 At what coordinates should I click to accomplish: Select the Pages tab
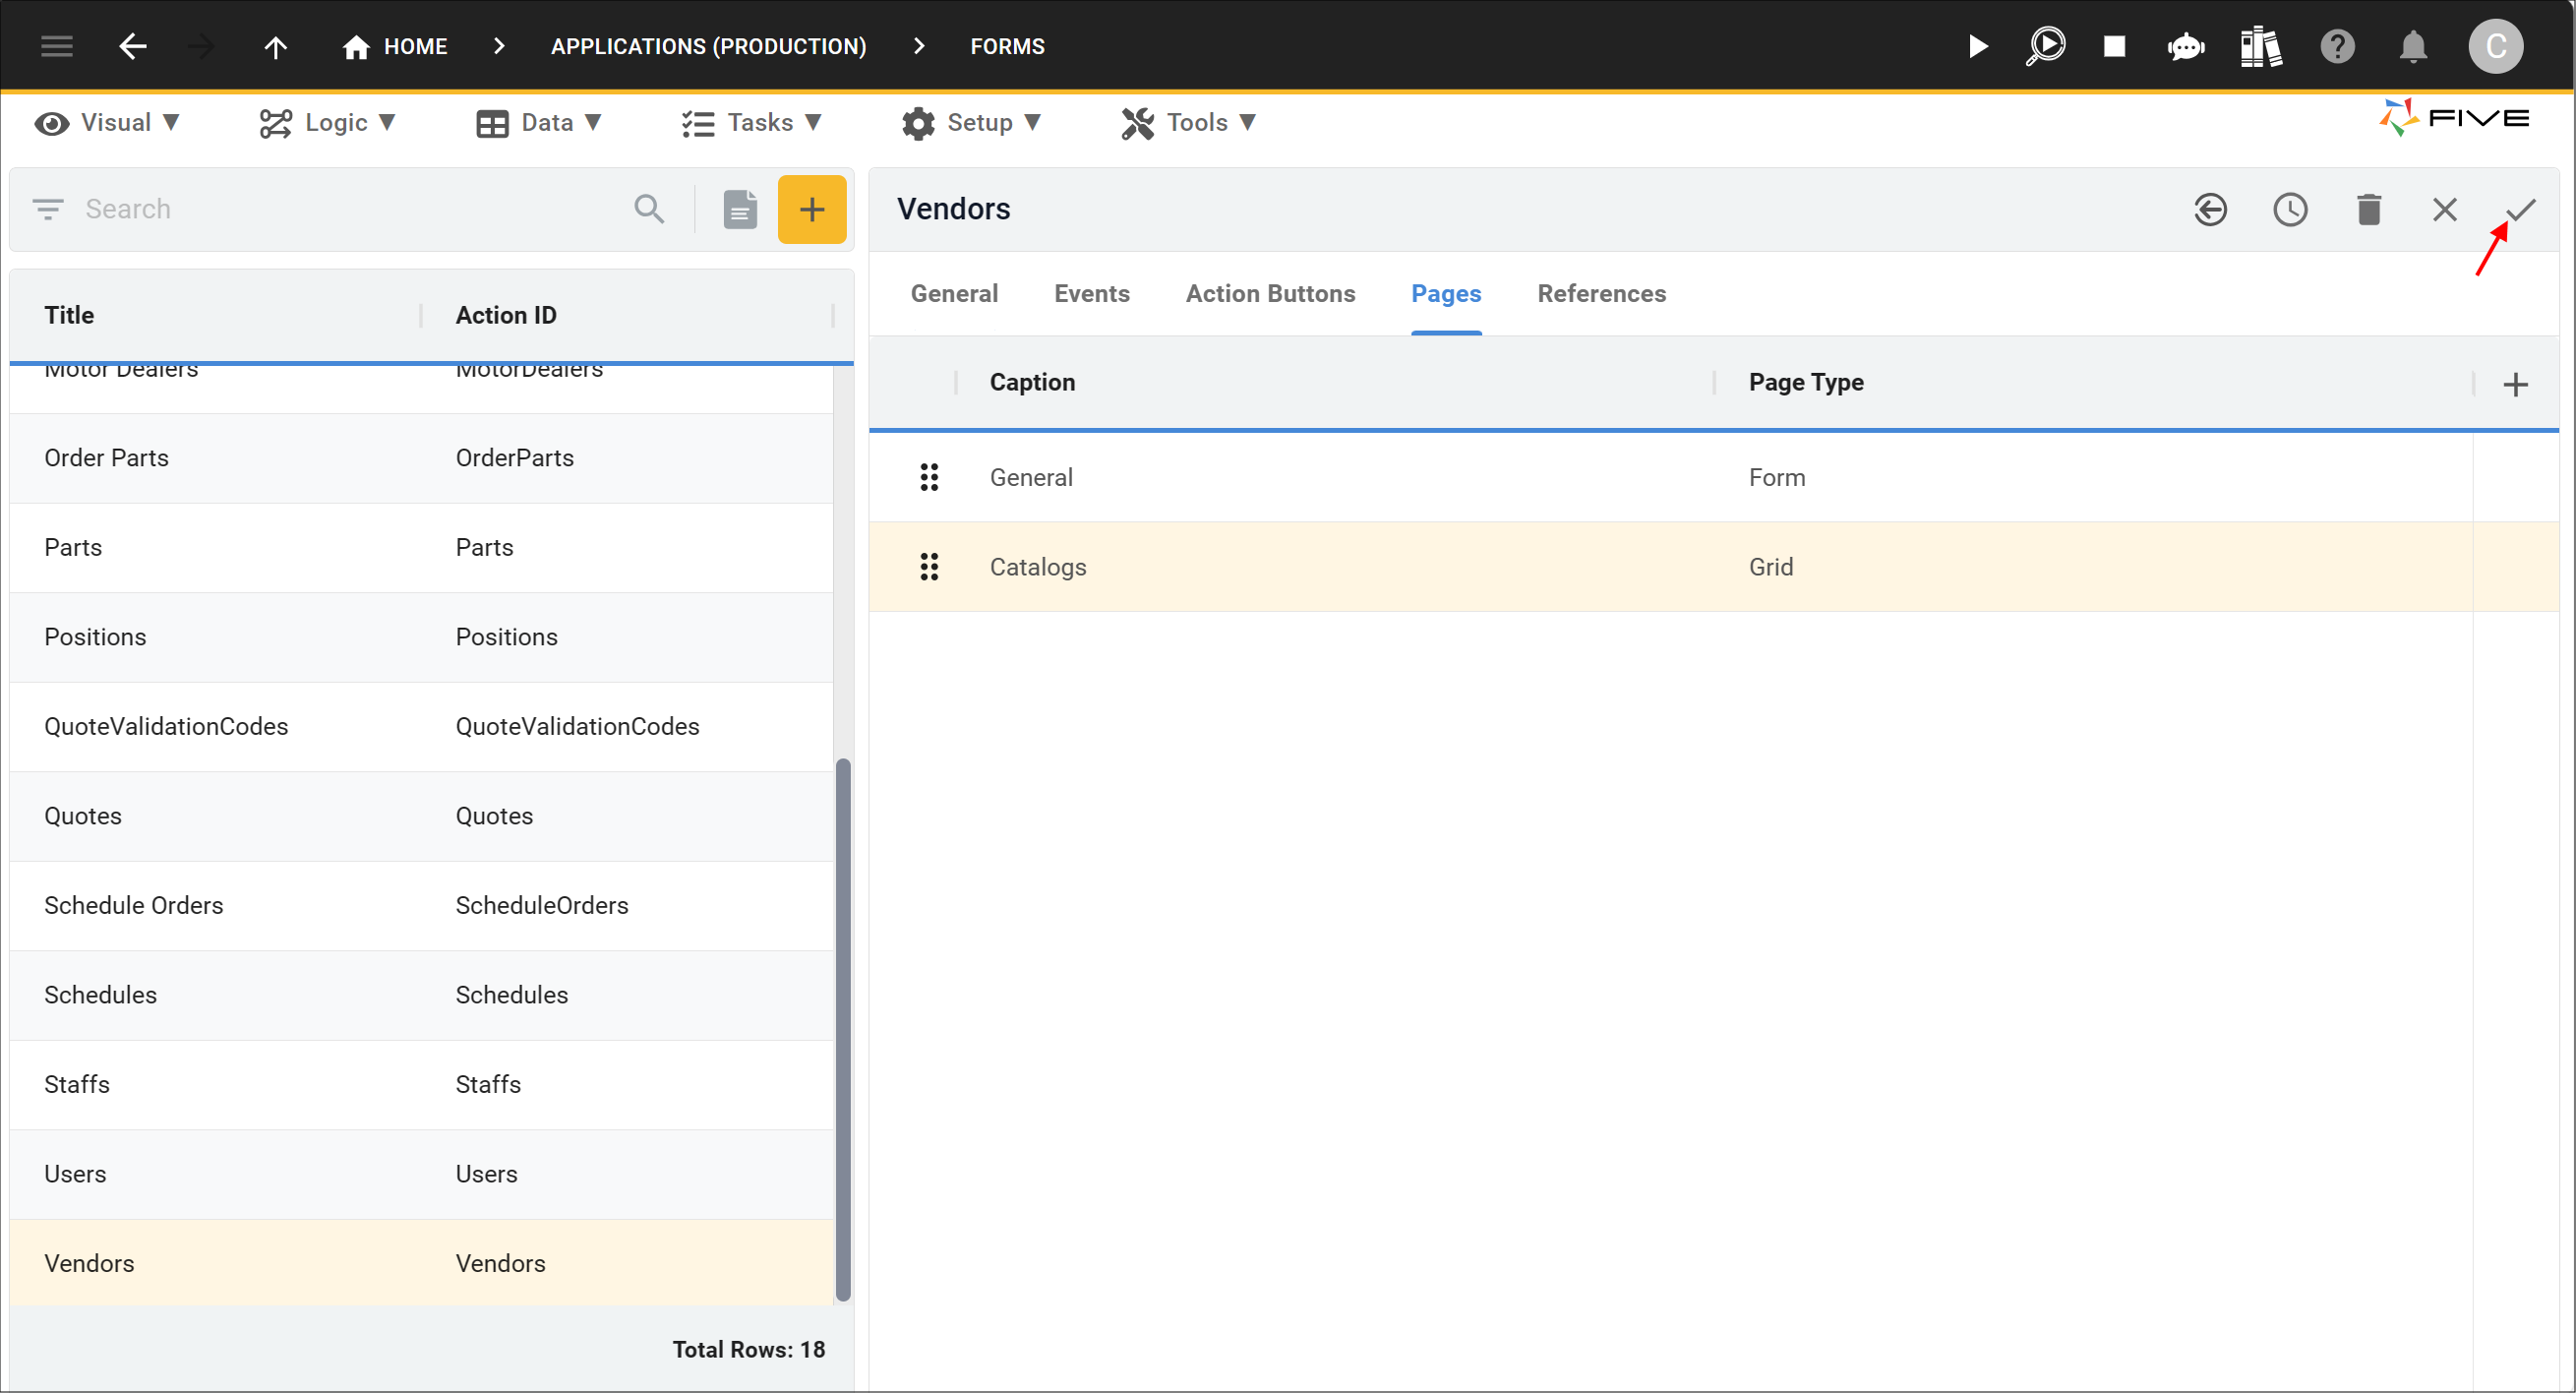click(1445, 293)
